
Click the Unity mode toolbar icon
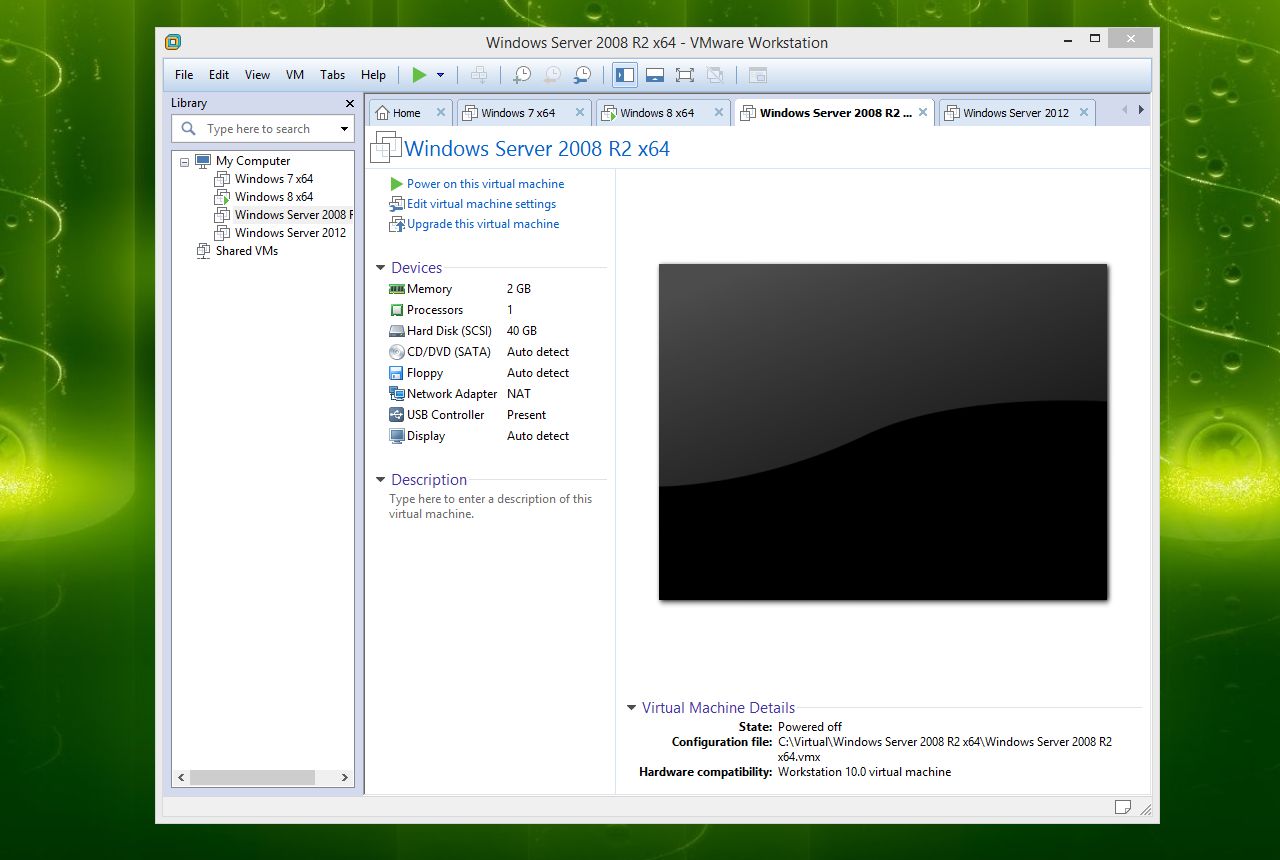715,75
